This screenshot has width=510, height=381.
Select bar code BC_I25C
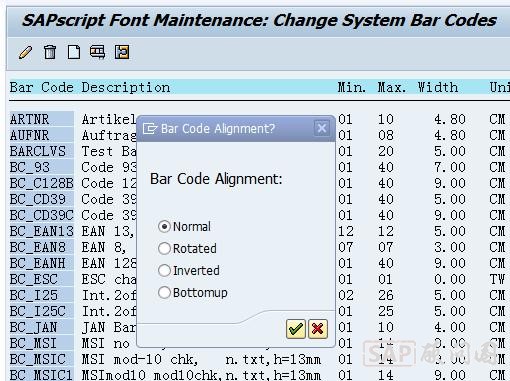point(41,311)
